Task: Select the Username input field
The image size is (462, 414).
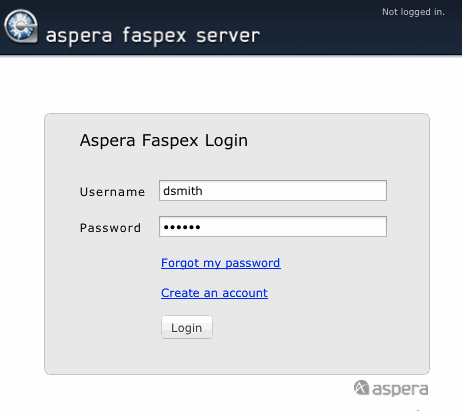Action: [x=273, y=191]
